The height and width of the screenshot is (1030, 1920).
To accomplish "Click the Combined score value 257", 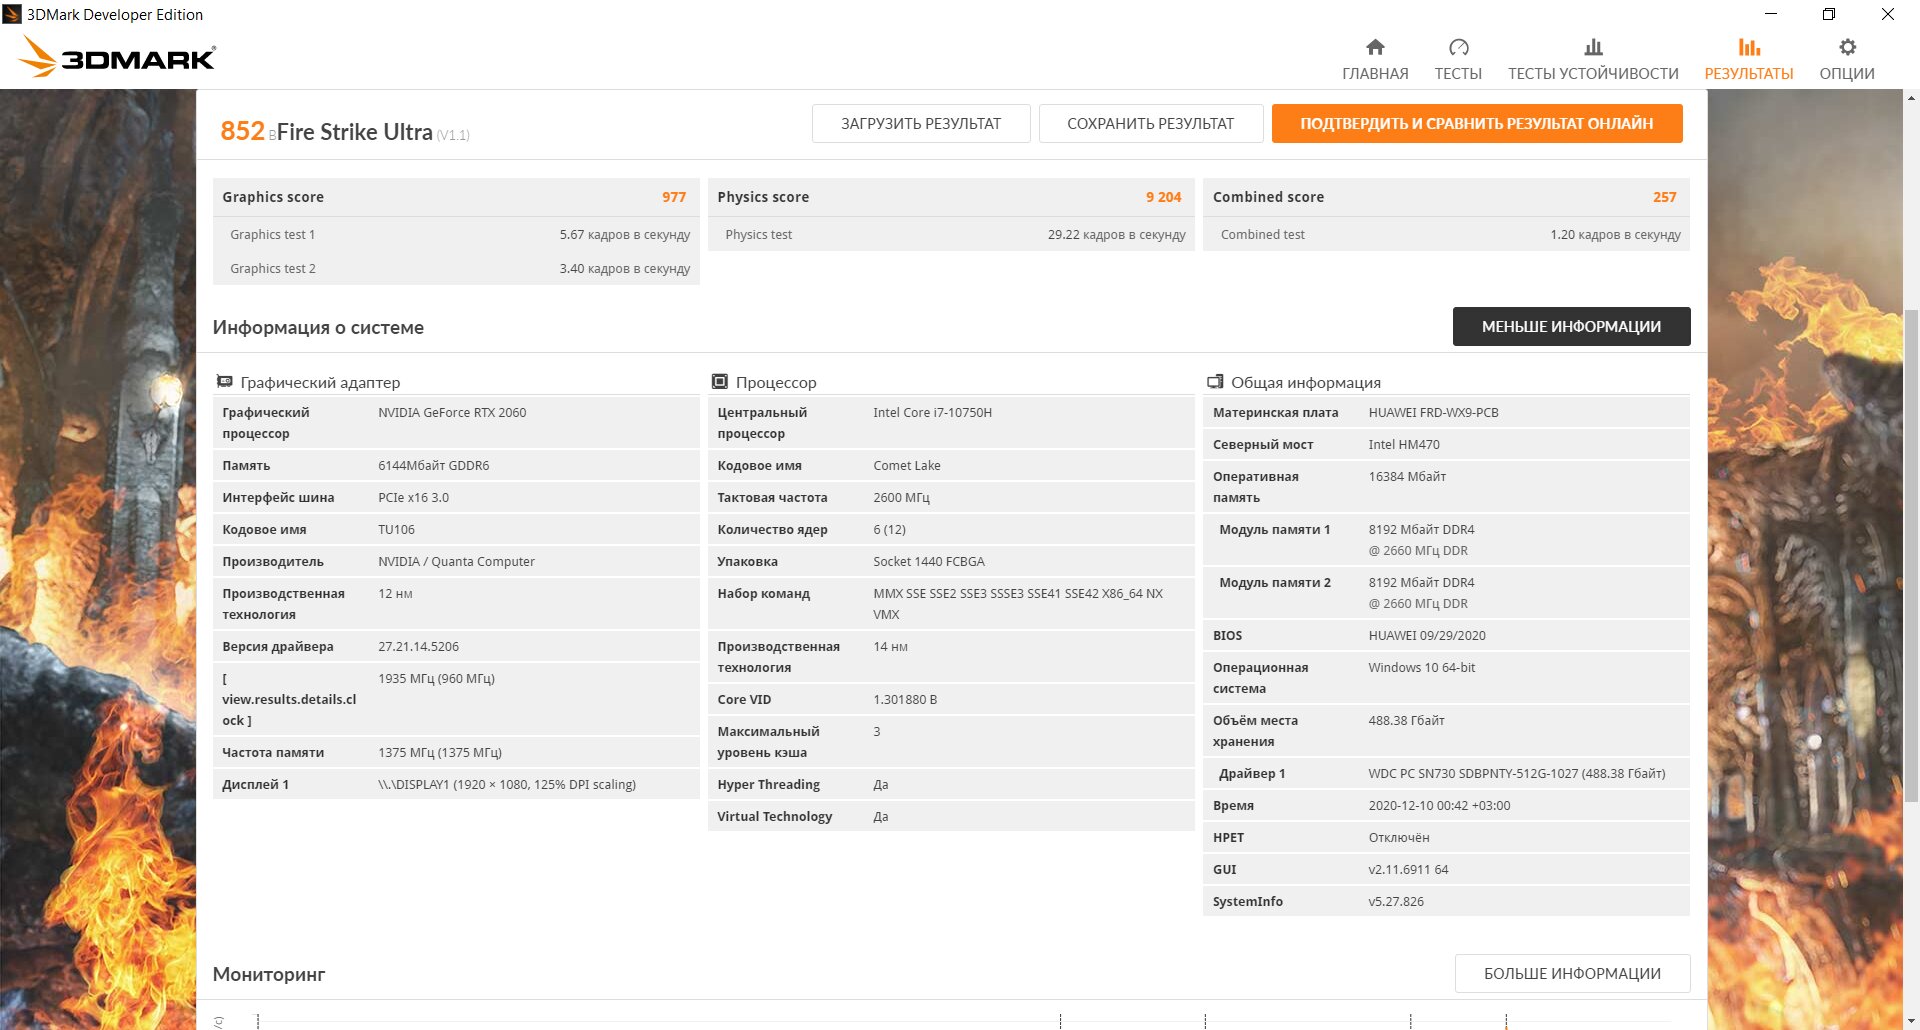I will pyautogui.click(x=1664, y=197).
